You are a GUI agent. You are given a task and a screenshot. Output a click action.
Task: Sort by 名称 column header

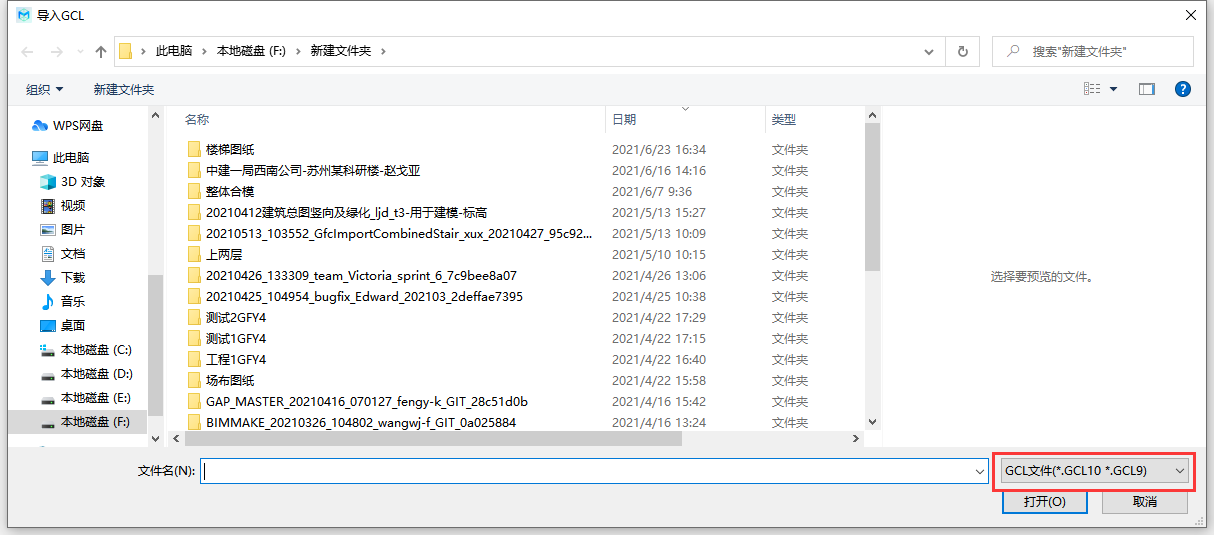[x=197, y=119]
